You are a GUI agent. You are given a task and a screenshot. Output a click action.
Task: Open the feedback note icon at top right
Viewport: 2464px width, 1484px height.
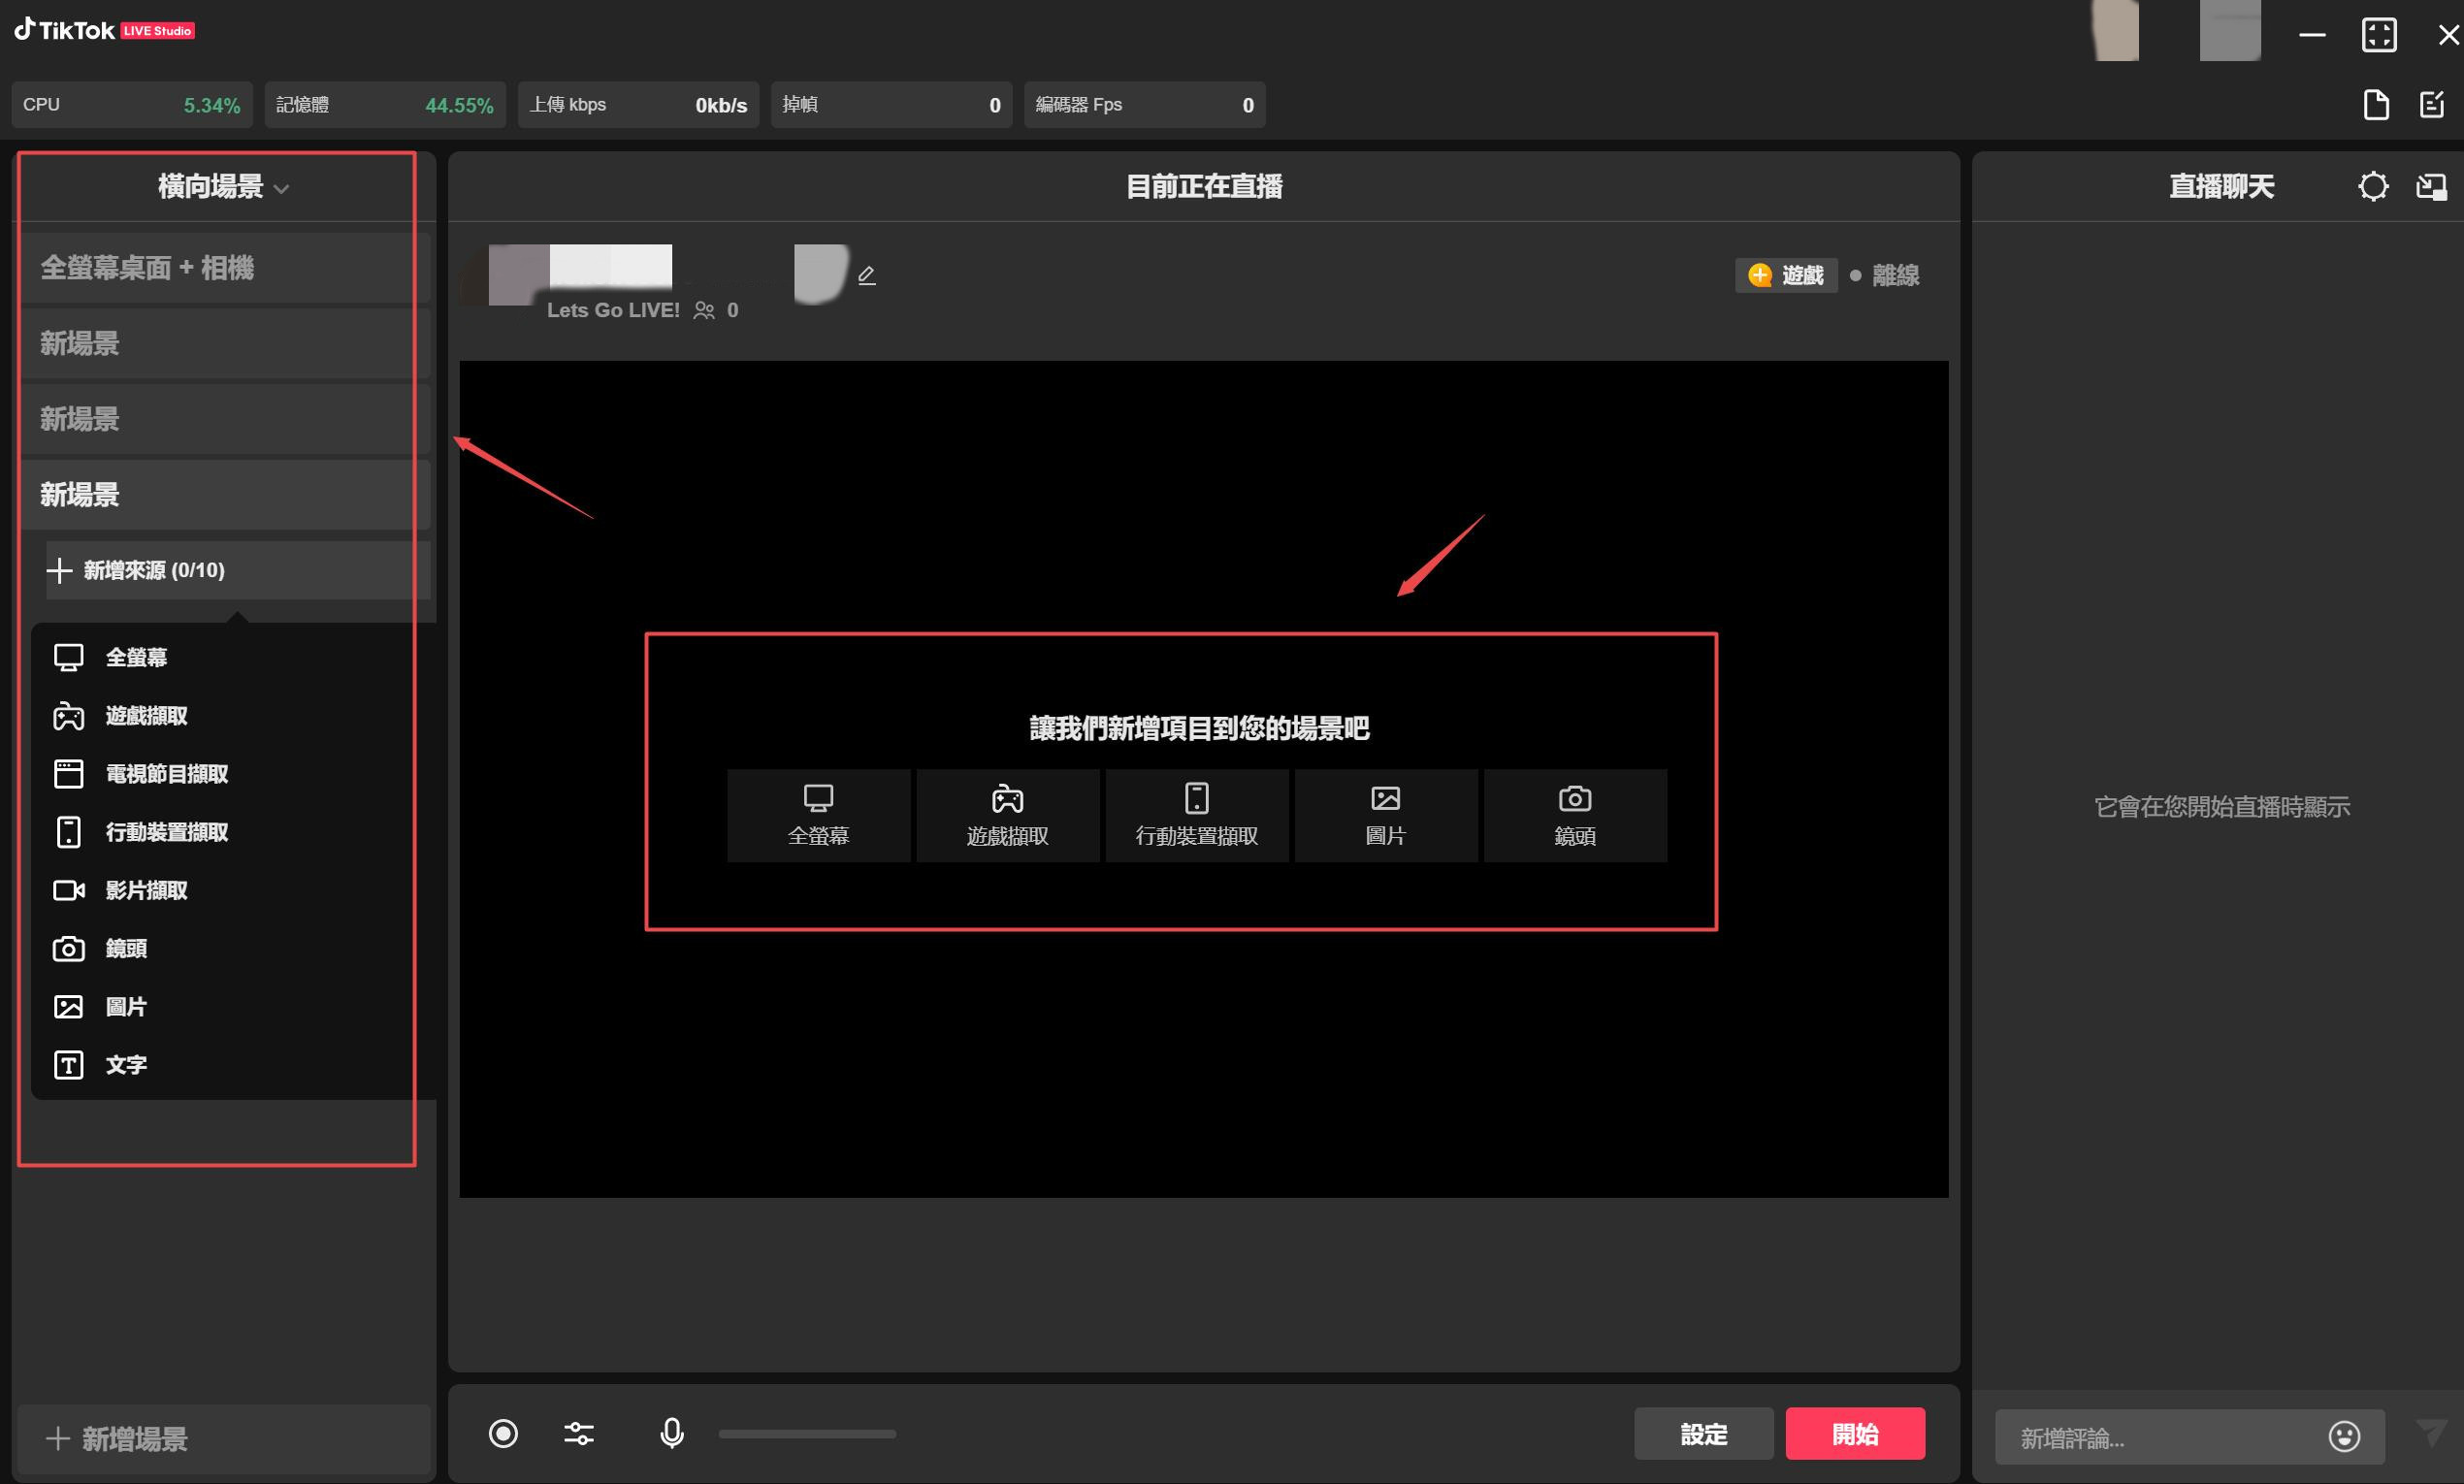pos(2432,105)
